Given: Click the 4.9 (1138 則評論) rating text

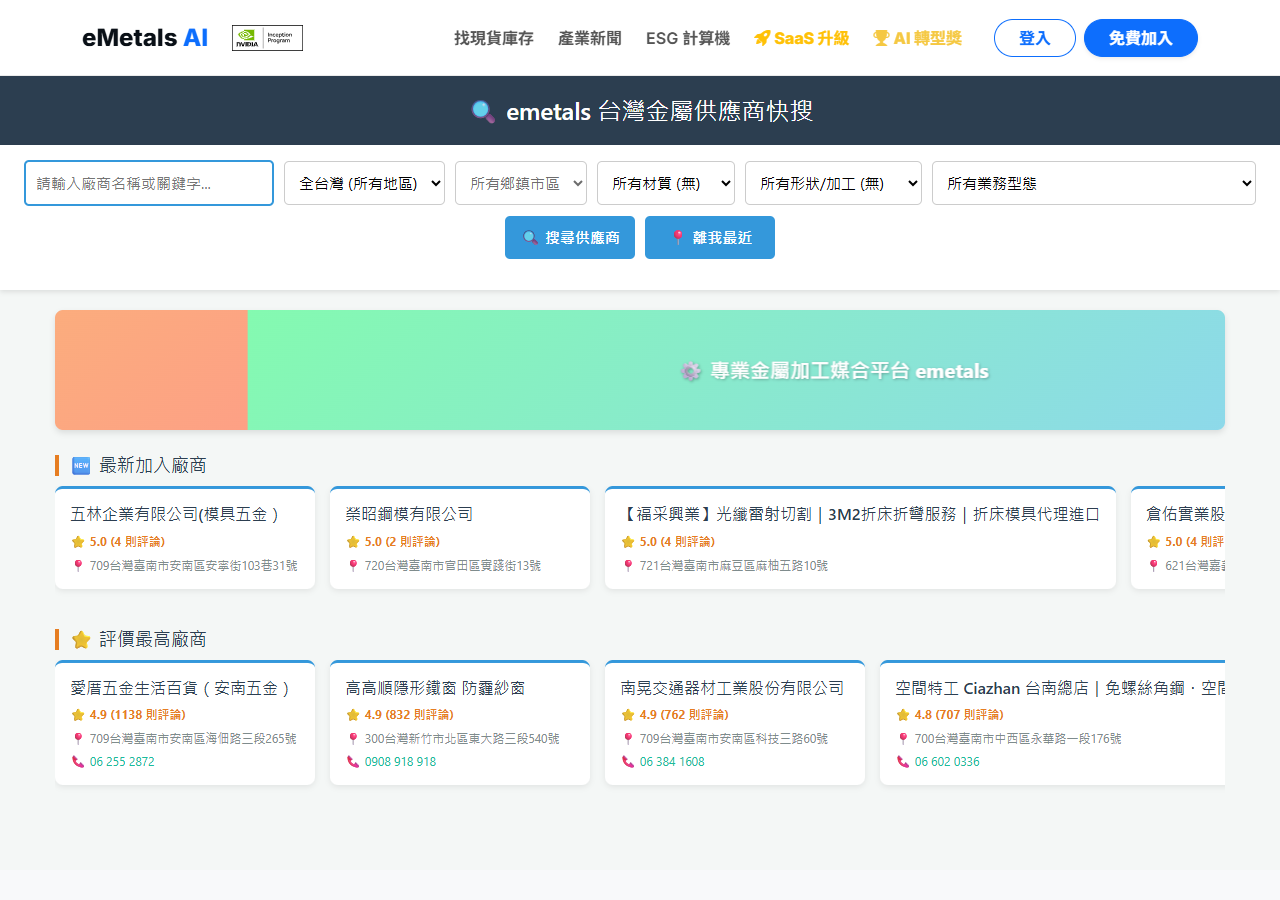Looking at the screenshot, I should pyautogui.click(x=137, y=715).
